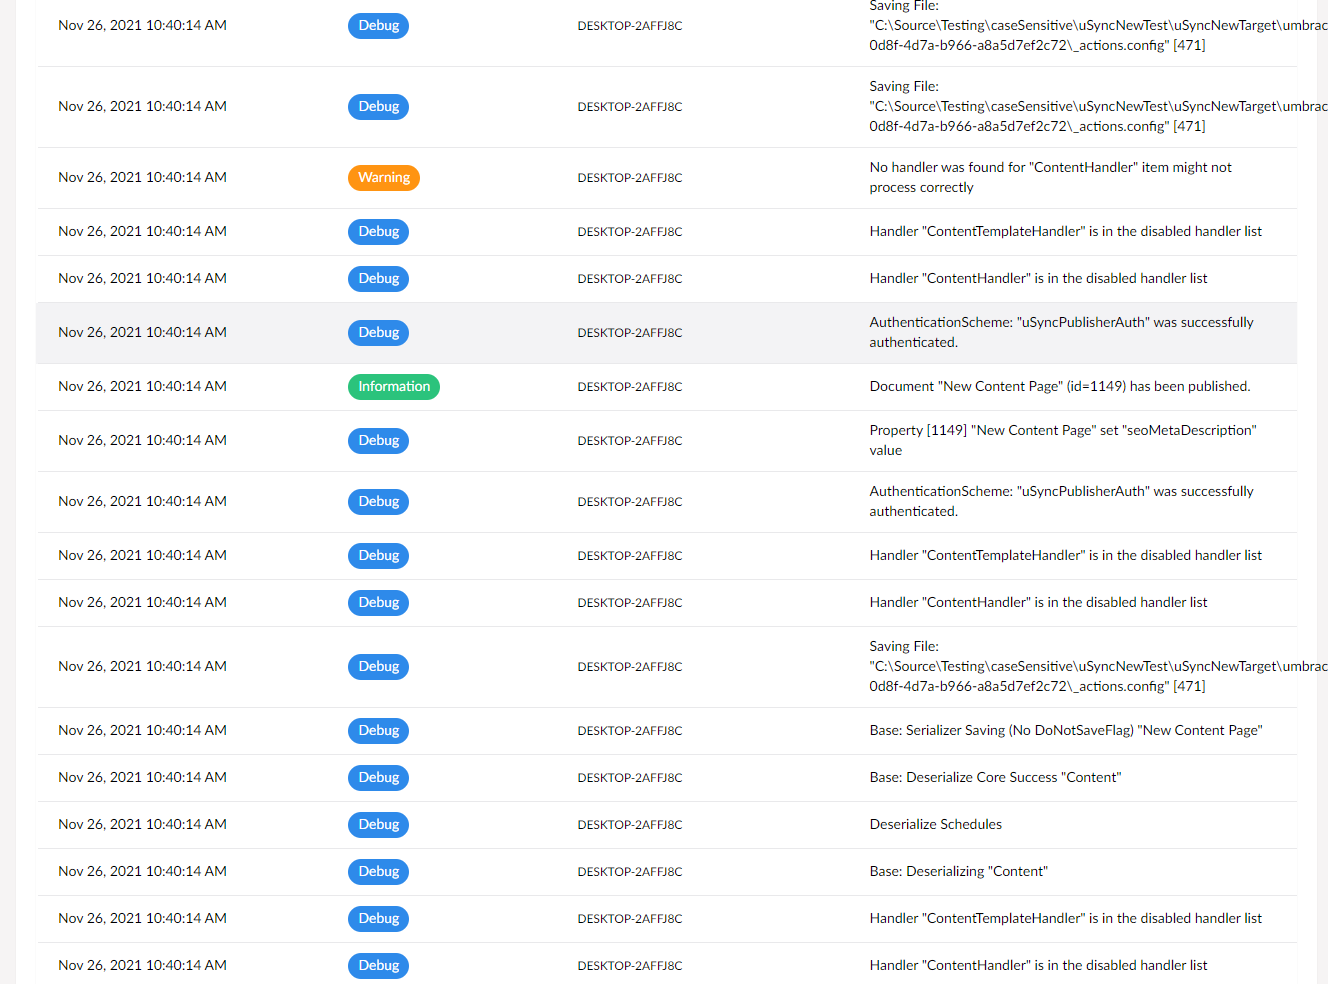Viewport: 1328px width, 984px height.
Task: Click the green Information level badge
Action: [x=393, y=387]
